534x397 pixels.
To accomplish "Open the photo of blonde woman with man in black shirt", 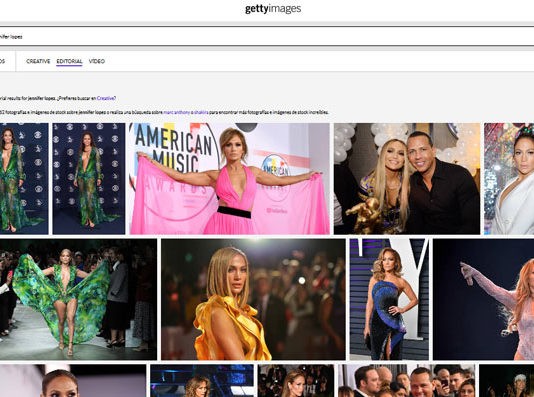I will point(407,179).
